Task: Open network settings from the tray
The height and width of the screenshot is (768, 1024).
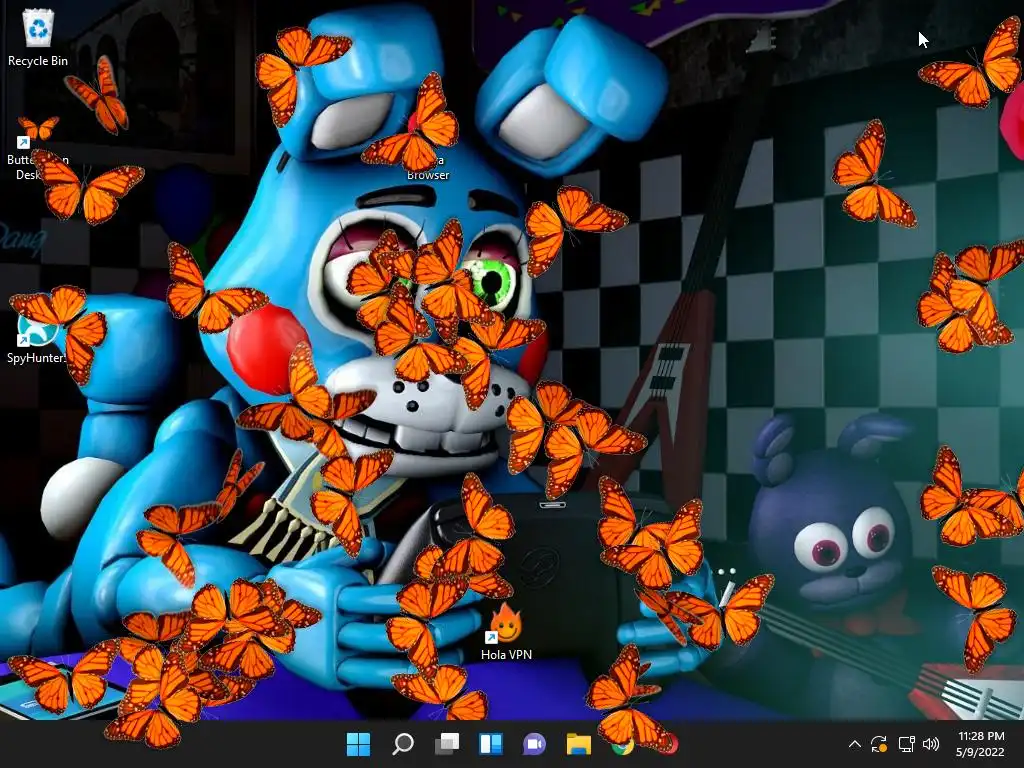Action: pyautogui.click(x=906, y=744)
